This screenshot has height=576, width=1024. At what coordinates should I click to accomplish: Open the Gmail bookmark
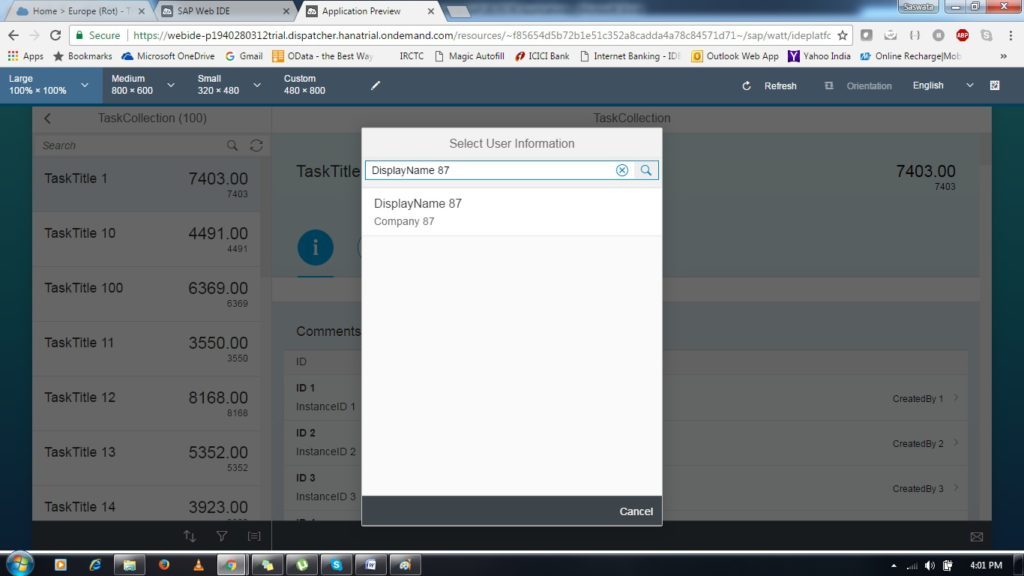point(244,56)
